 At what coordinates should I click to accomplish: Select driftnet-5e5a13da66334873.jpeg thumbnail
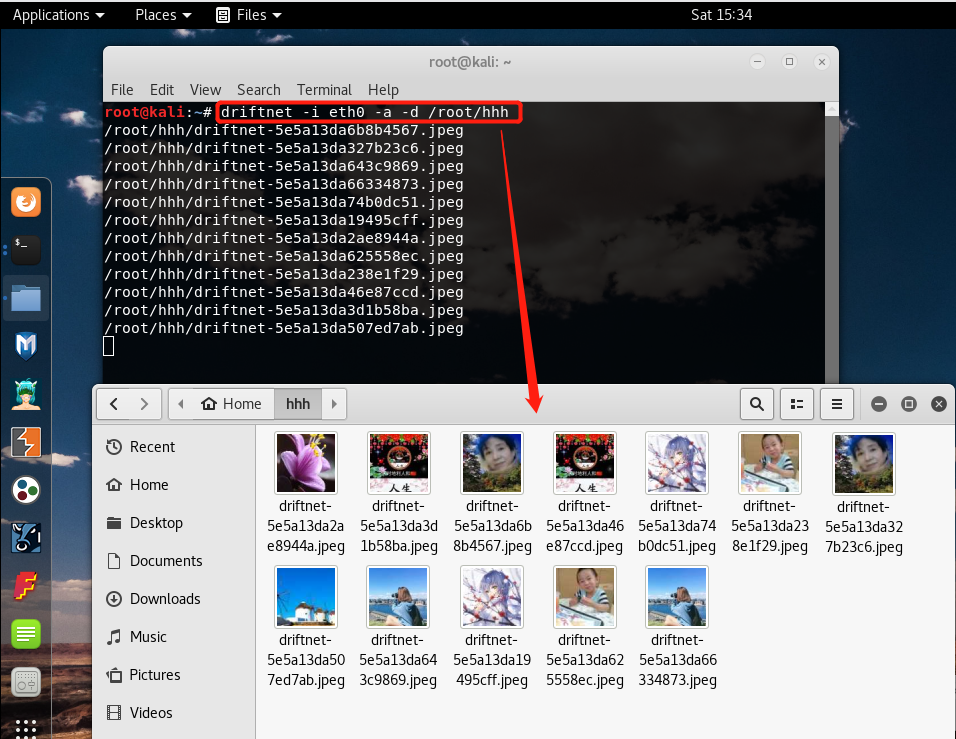(677, 597)
